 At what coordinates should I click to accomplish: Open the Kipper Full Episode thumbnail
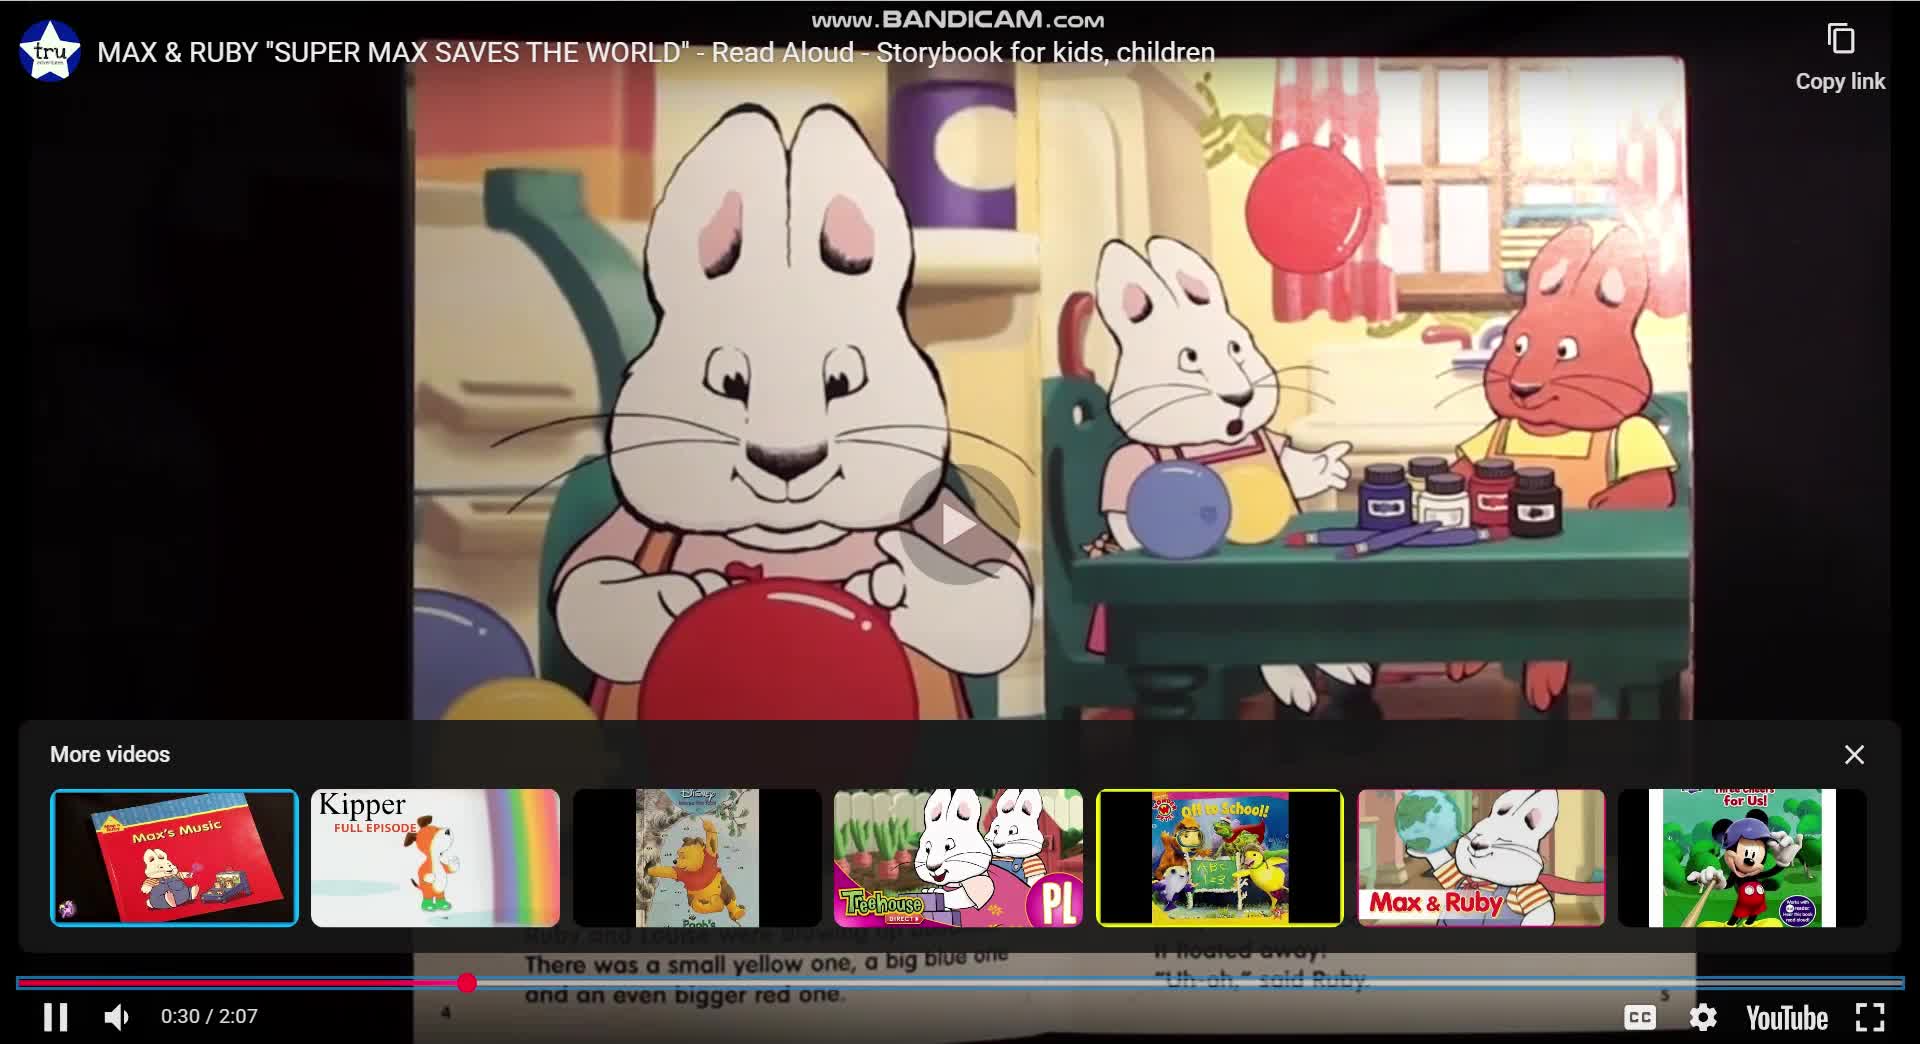point(435,858)
